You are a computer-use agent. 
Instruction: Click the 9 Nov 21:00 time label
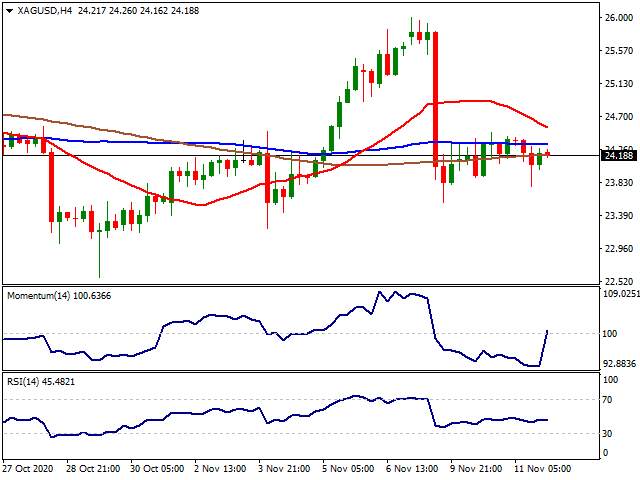tap(476, 468)
